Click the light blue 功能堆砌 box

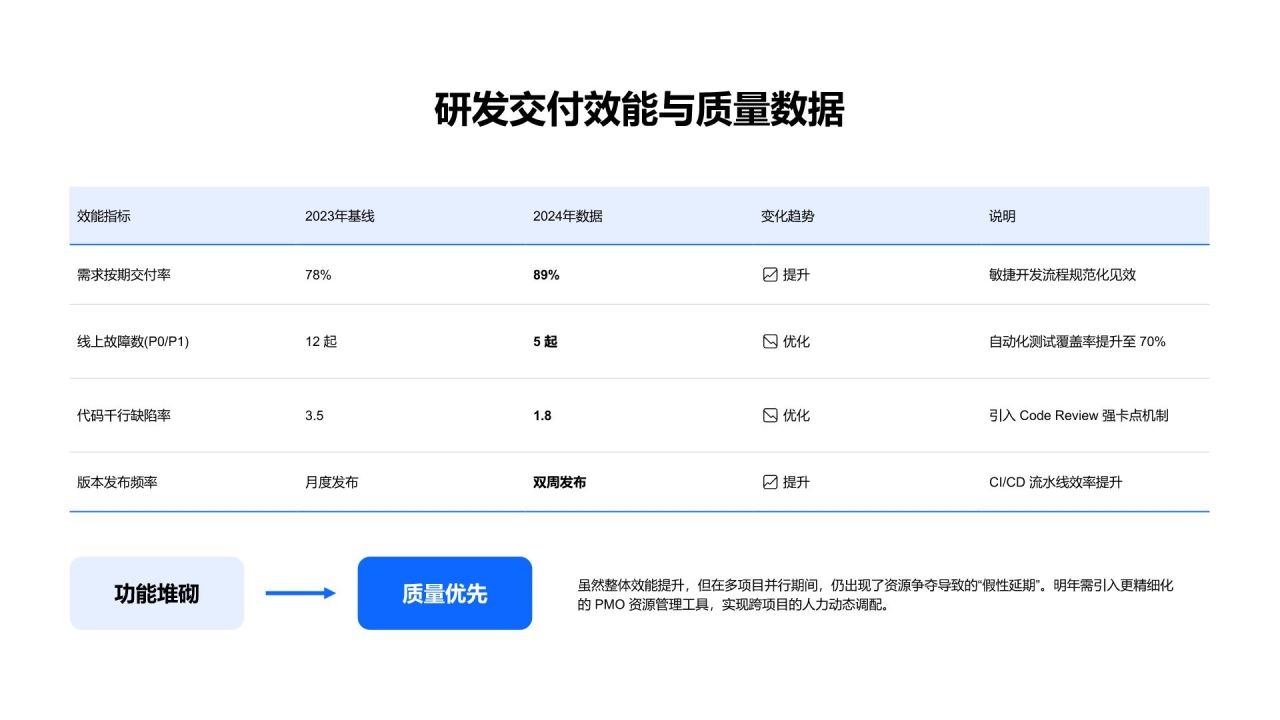(x=157, y=593)
